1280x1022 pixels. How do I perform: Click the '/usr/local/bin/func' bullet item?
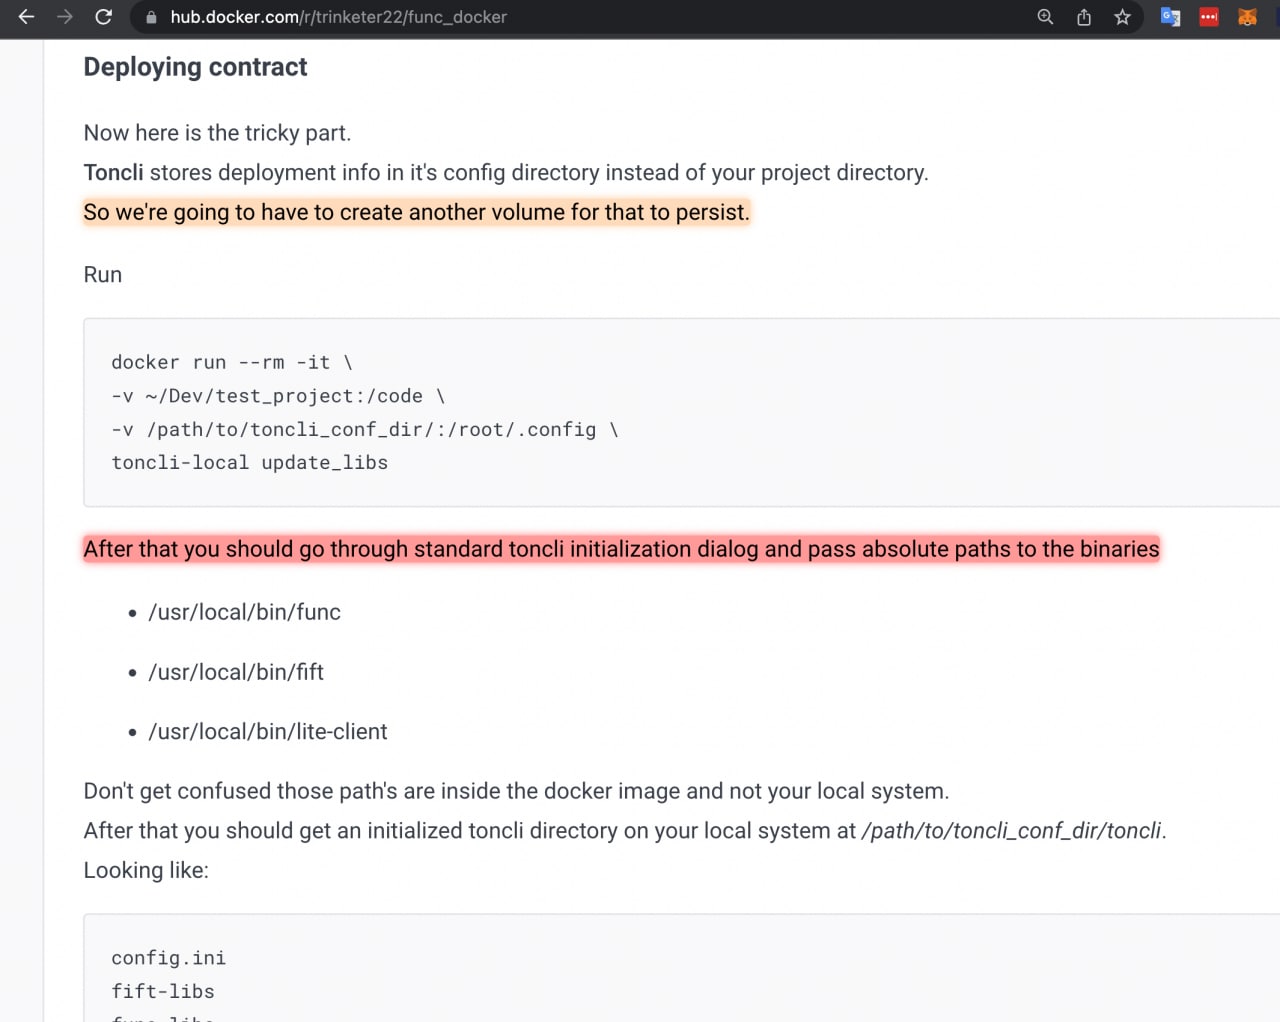tap(244, 612)
